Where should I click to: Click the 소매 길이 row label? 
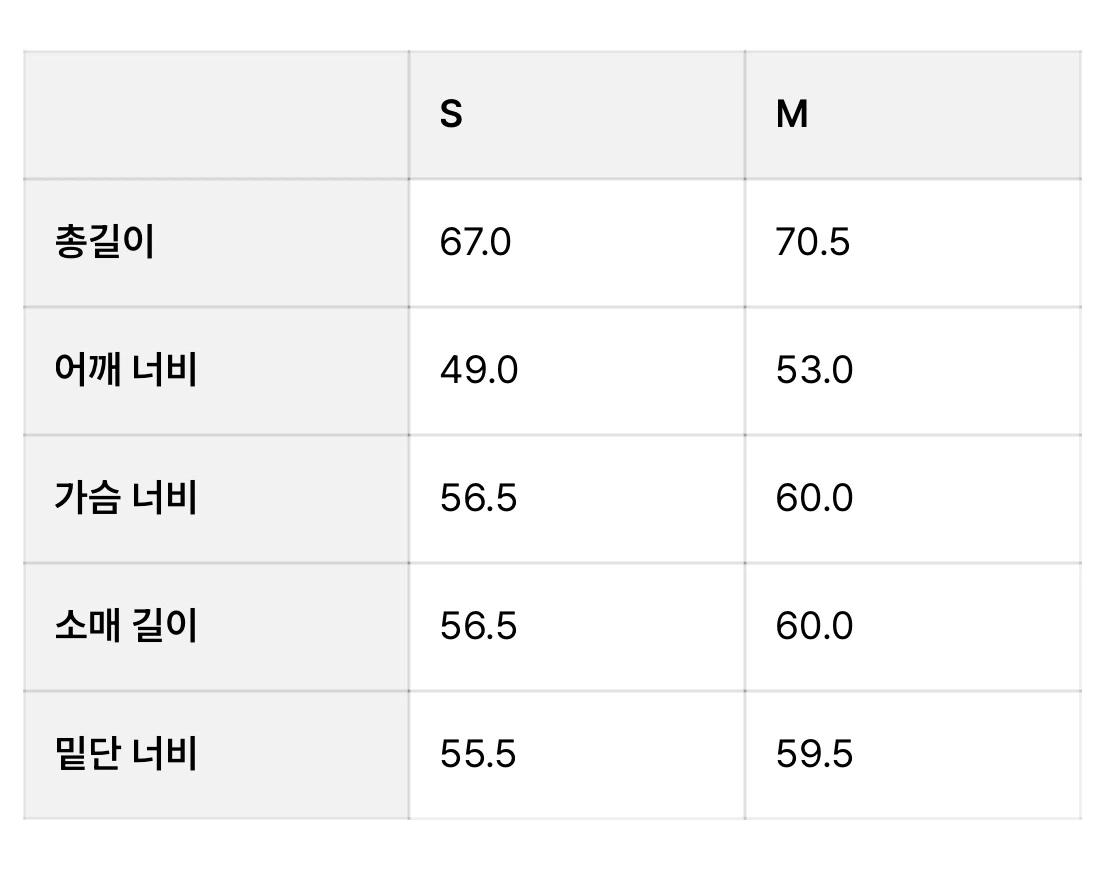[126, 625]
